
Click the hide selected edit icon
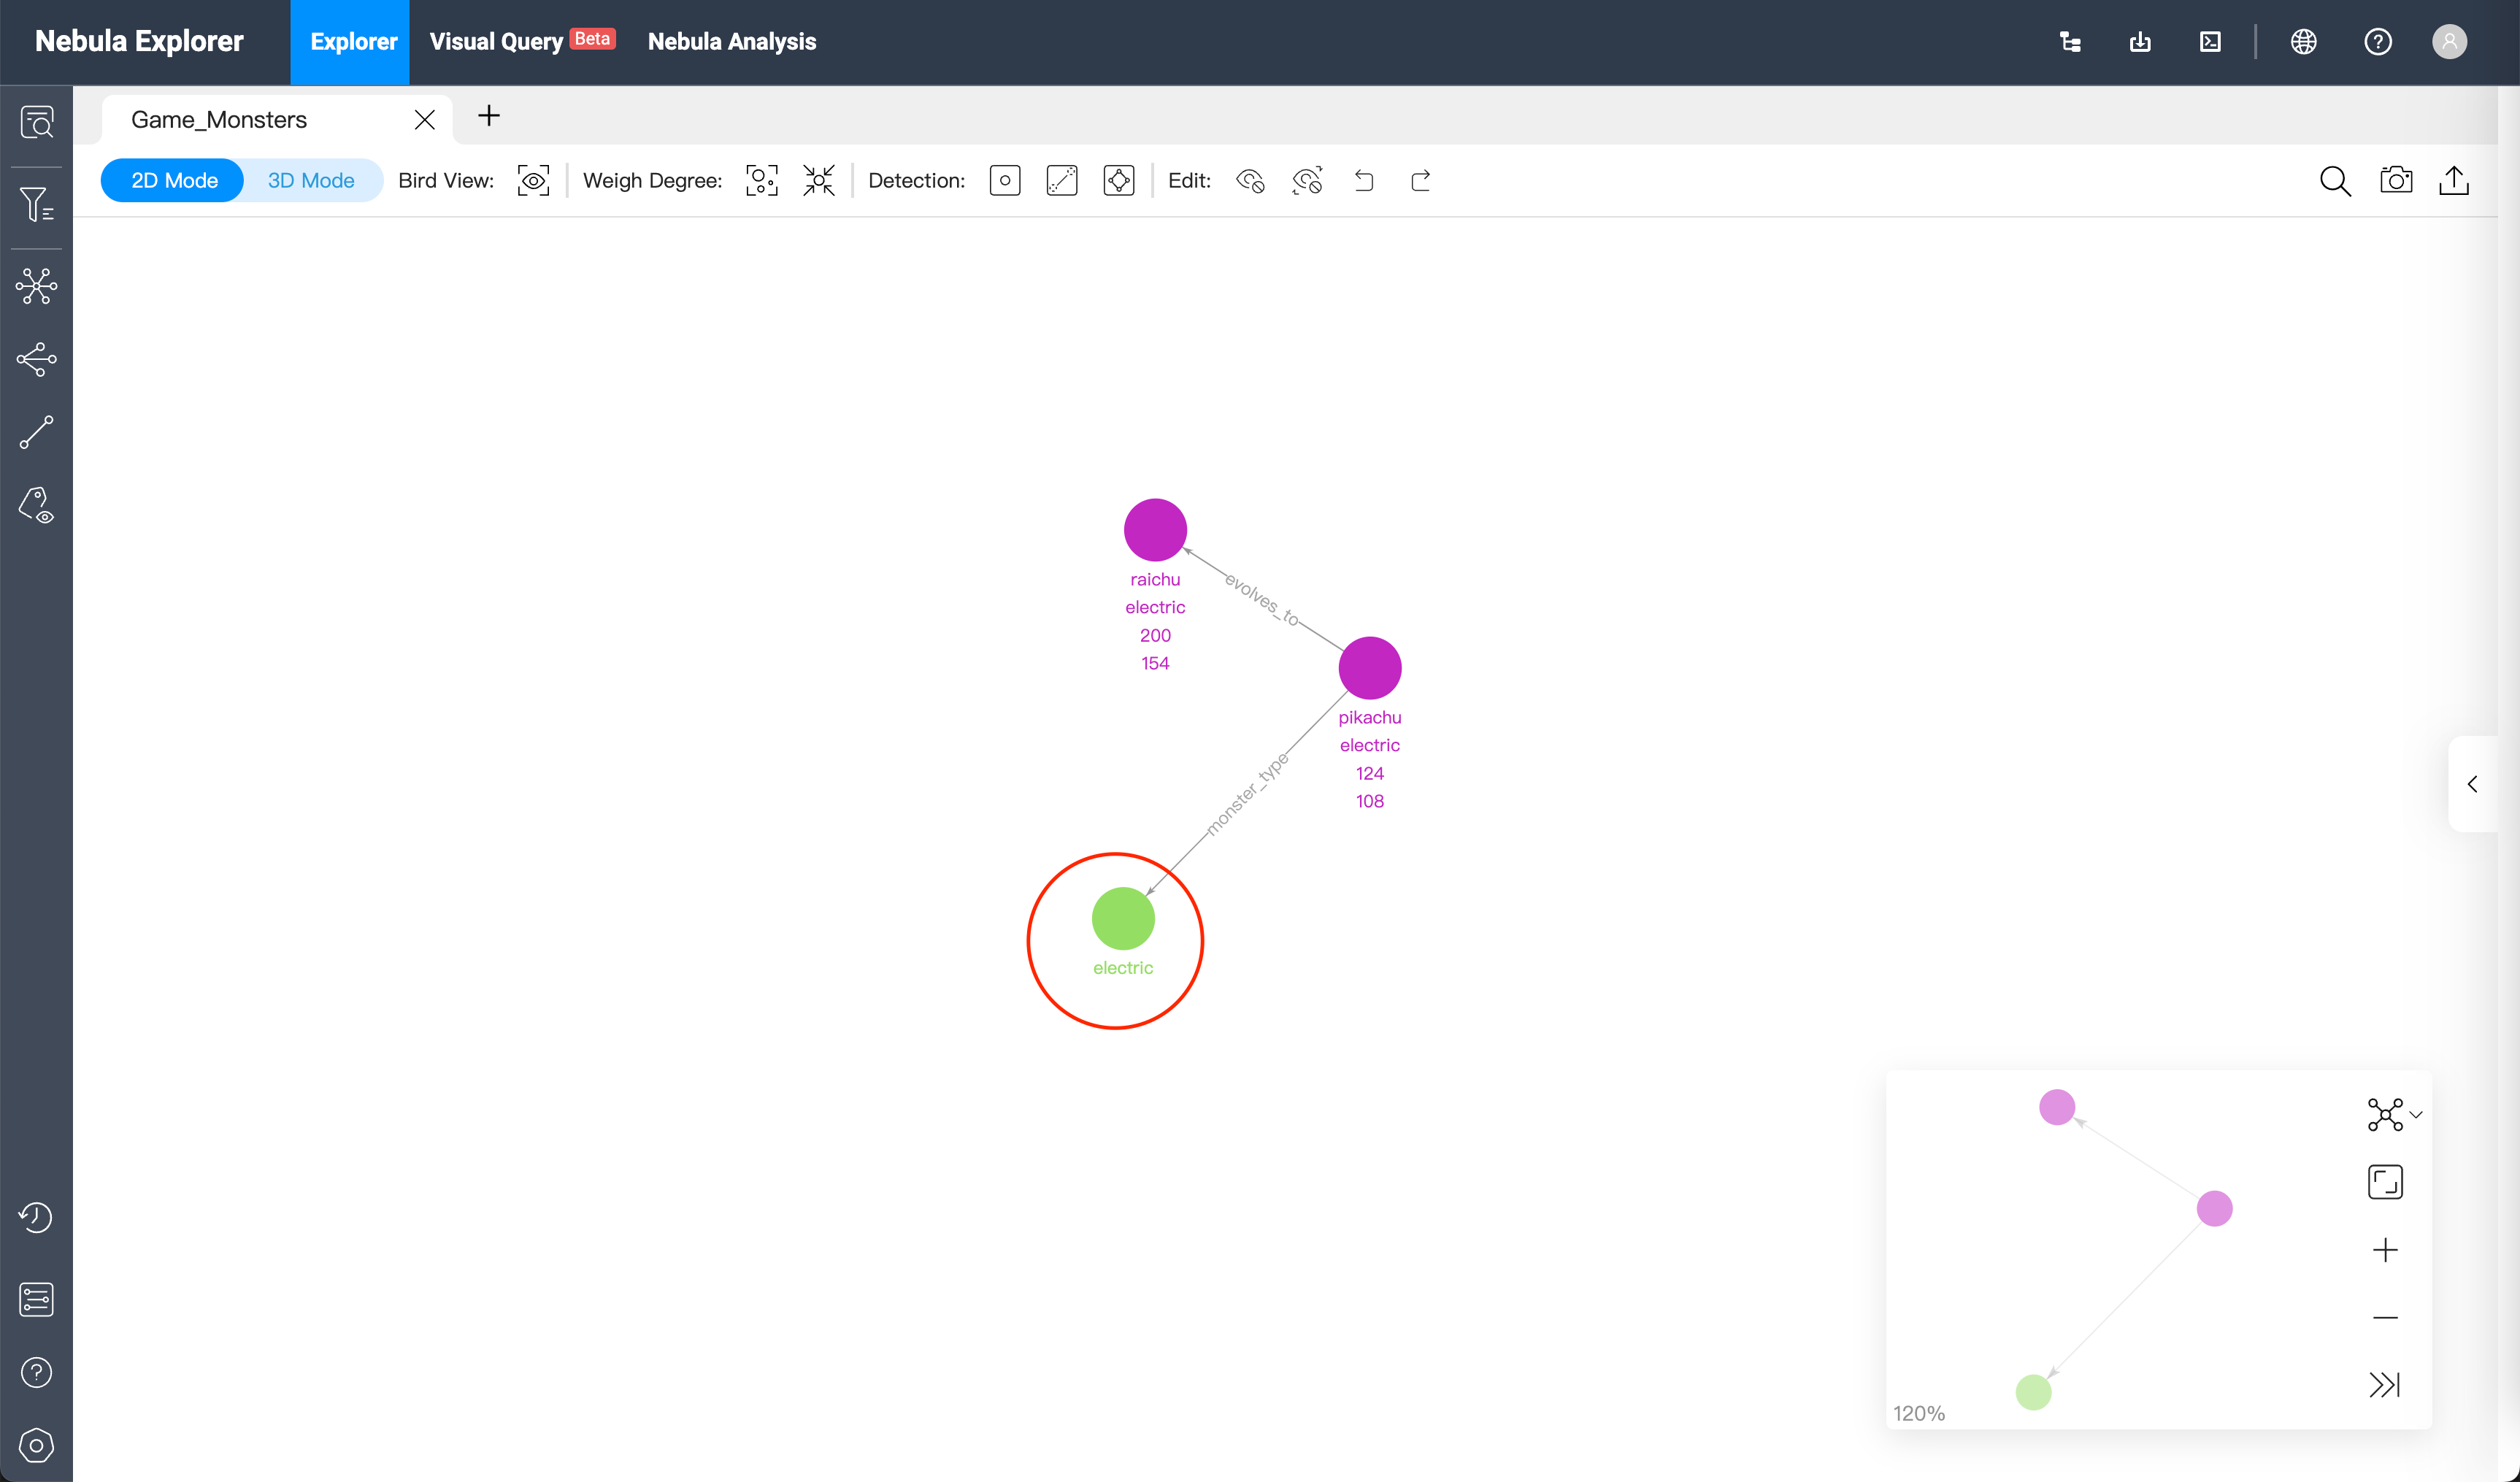[x=1250, y=180]
